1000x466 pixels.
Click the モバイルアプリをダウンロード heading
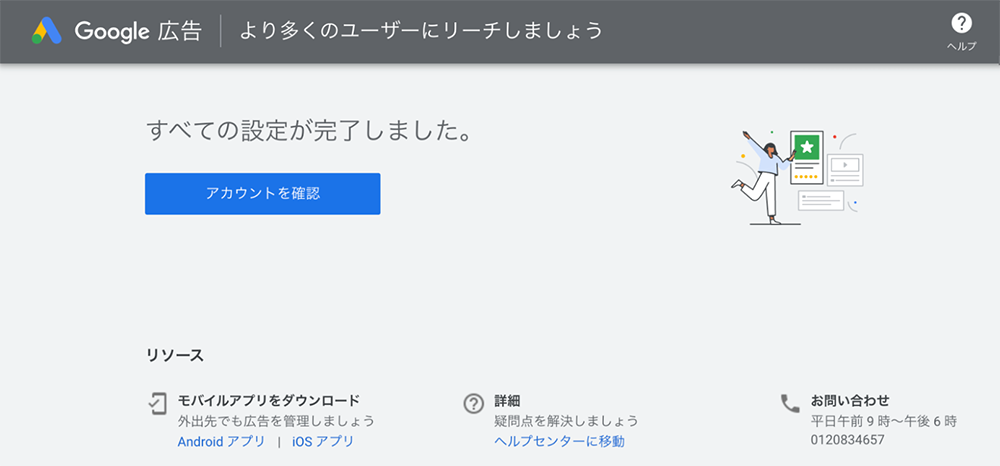268,401
